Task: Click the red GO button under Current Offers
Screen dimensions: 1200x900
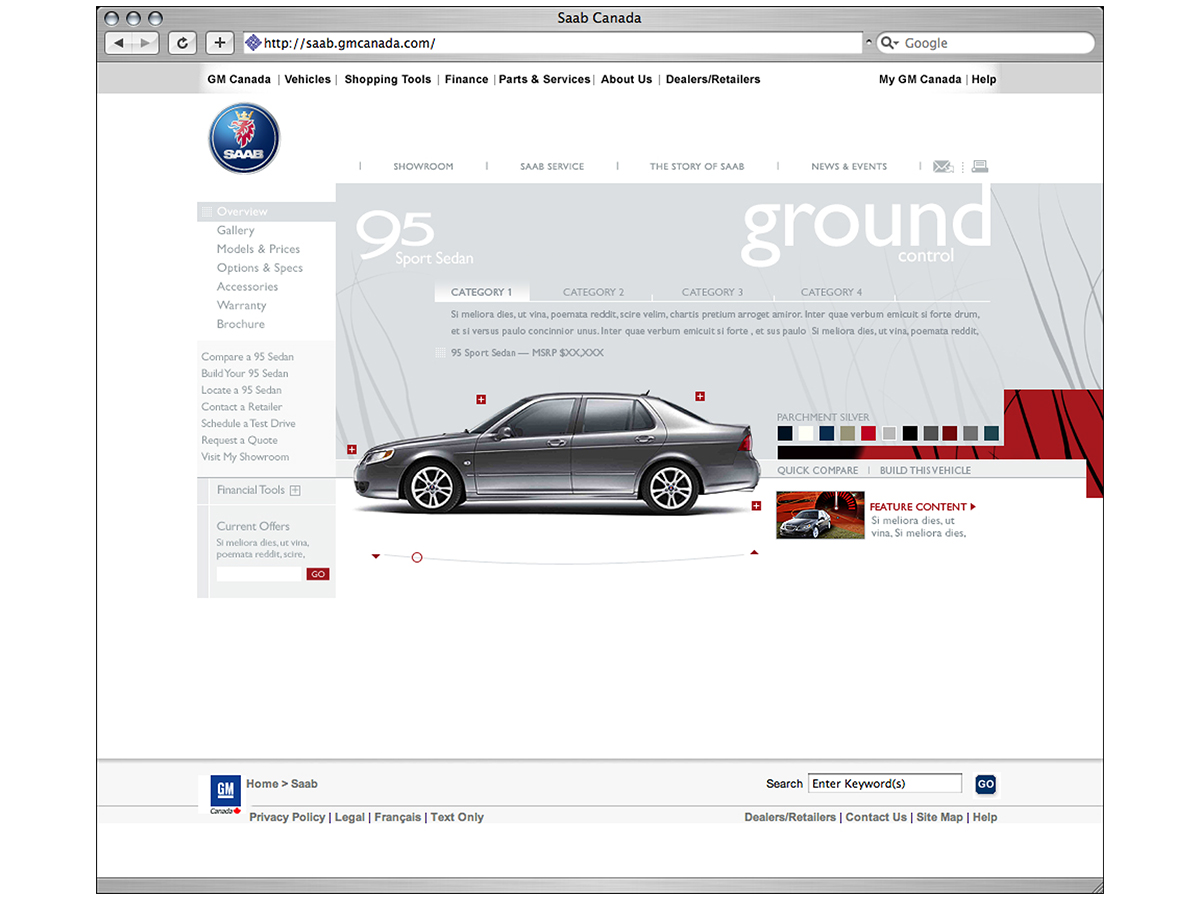Action: 318,574
